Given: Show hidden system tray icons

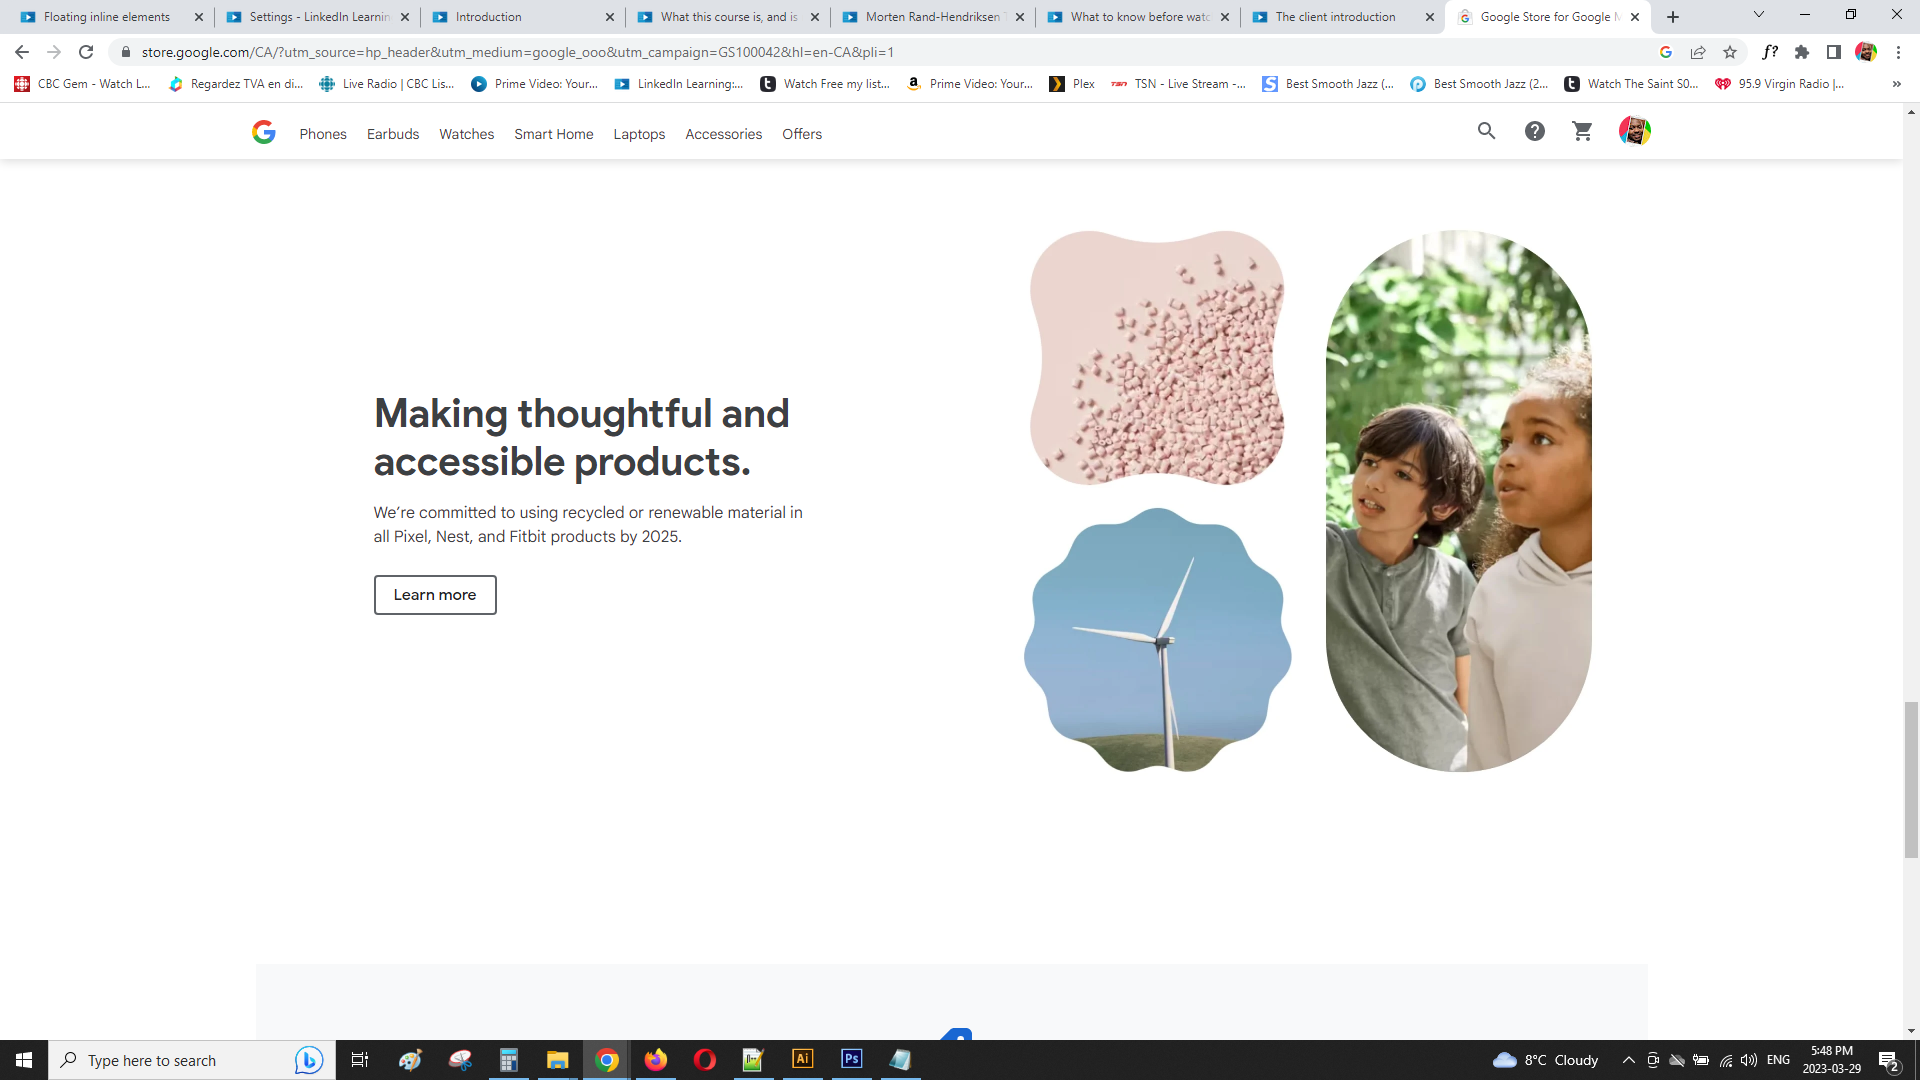Looking at the screenshot, I should [1628, 1060].
